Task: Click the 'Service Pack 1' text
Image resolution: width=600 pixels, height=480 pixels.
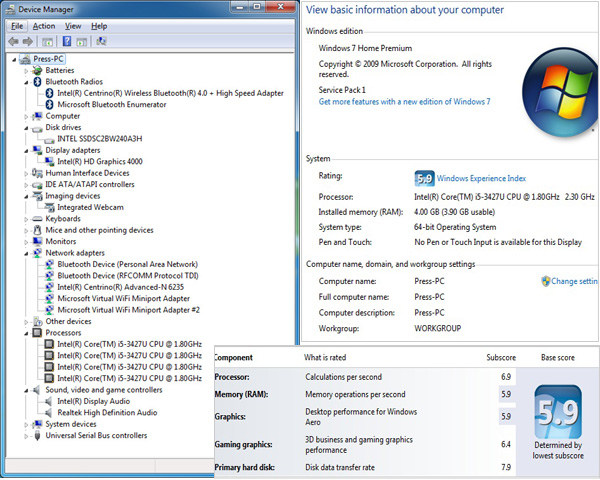Action: point(342,90)
